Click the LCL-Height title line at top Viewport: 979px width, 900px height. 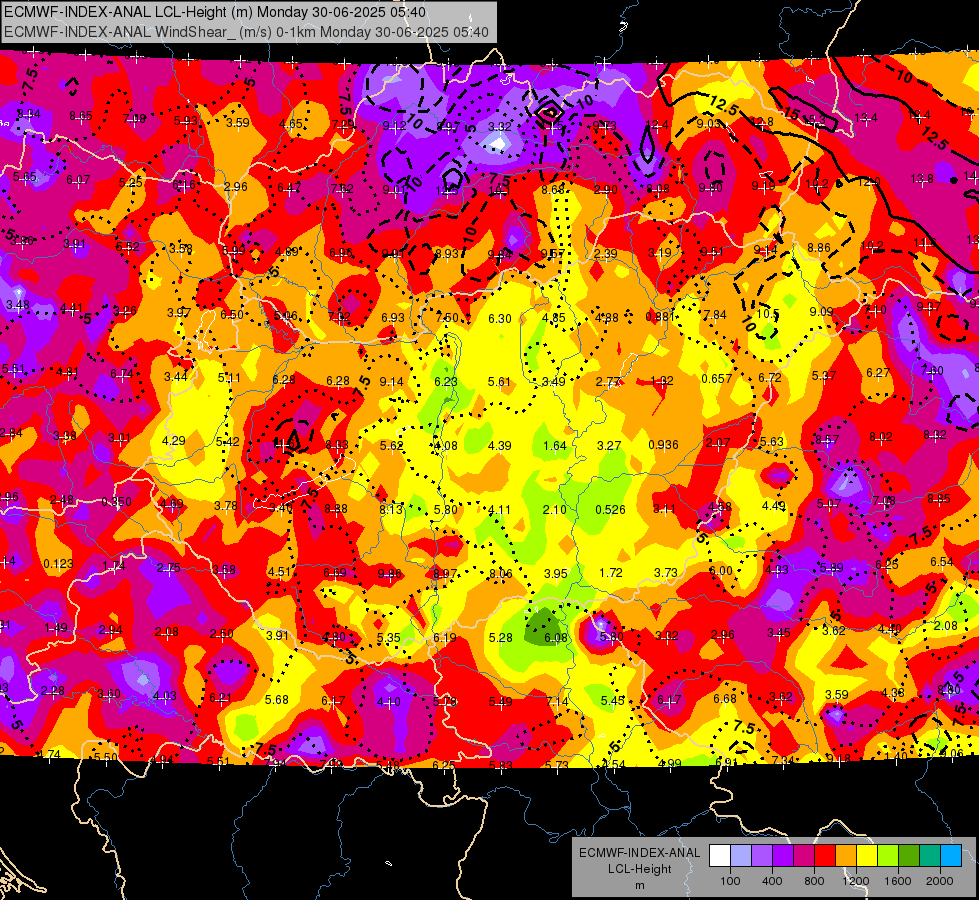pyautogui.click(x=215, y=12)
